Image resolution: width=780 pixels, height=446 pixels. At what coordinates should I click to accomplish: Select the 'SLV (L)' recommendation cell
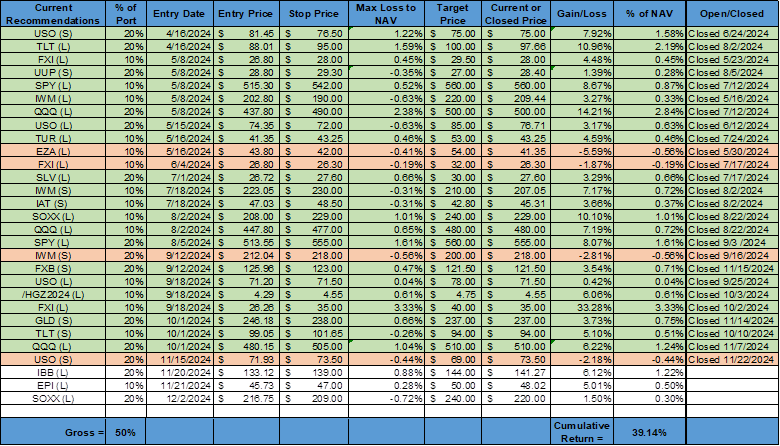53,178
